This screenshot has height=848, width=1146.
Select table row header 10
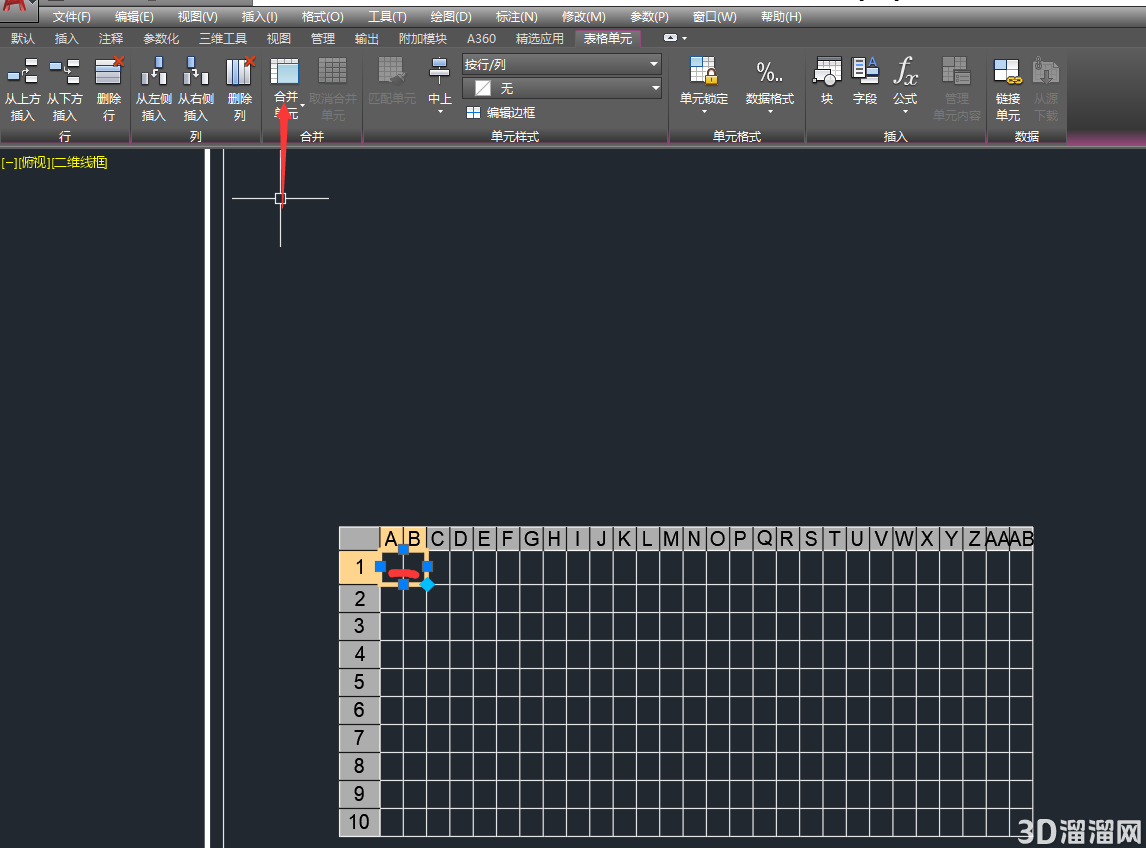click(359, 822)
